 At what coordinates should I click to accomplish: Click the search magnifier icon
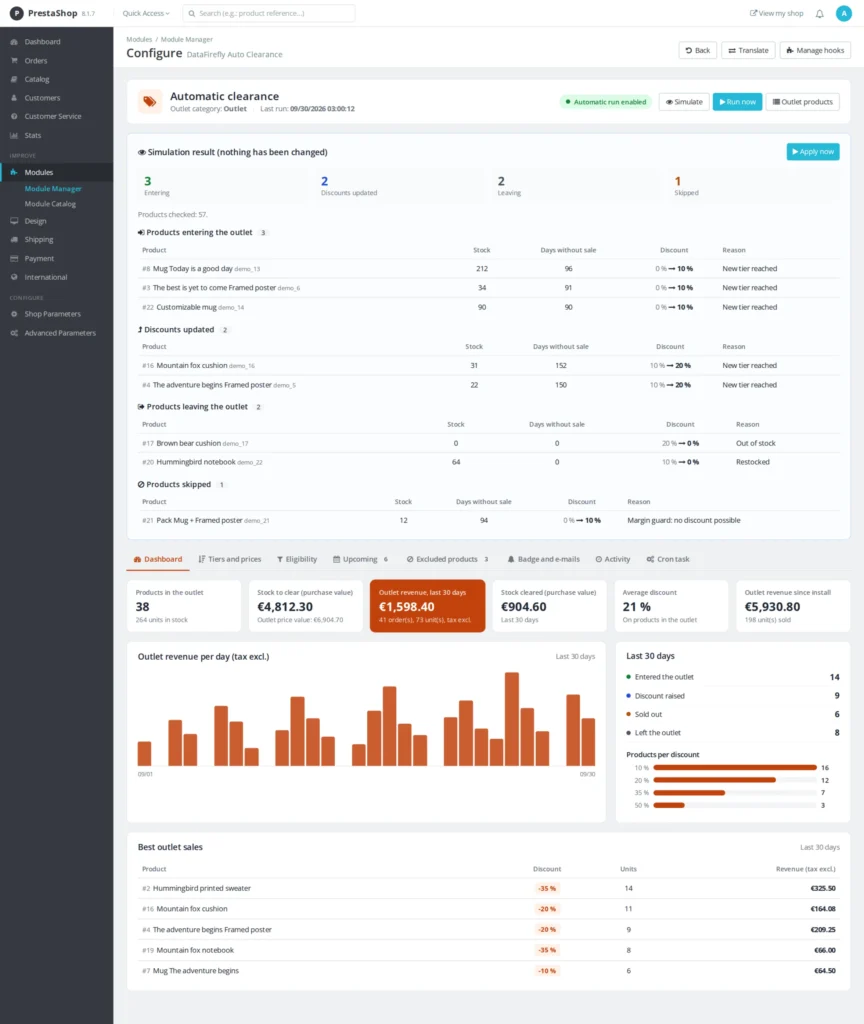coord(192,13)
